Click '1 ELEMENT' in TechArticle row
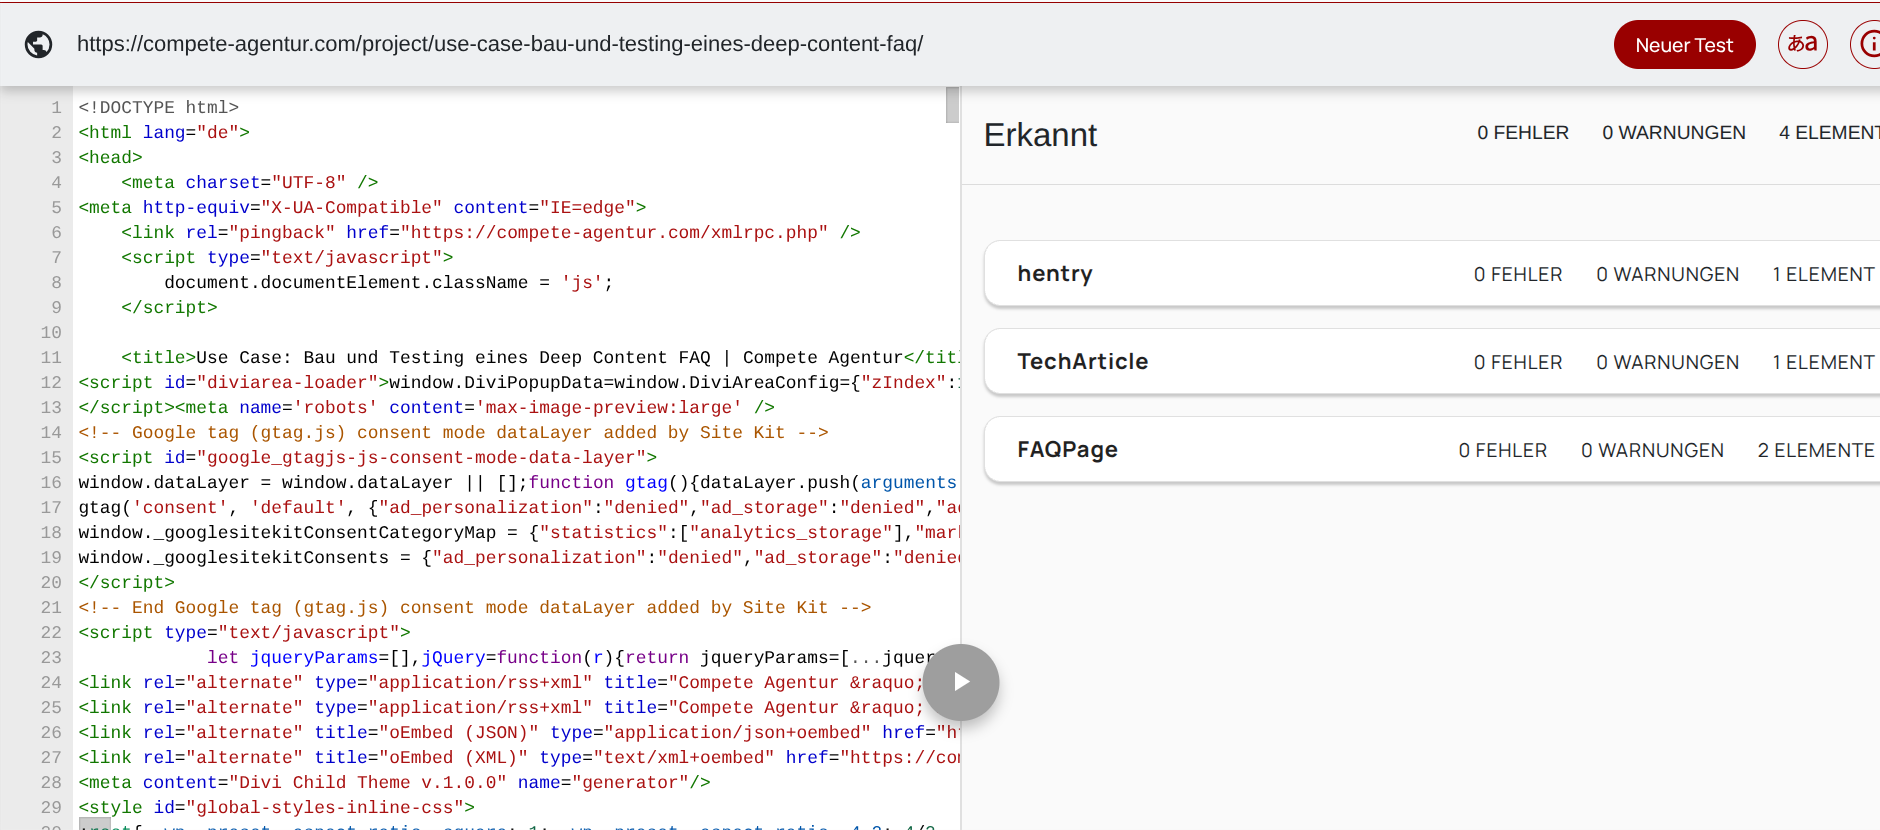 pyautogui.click(x=1823, y=363)
